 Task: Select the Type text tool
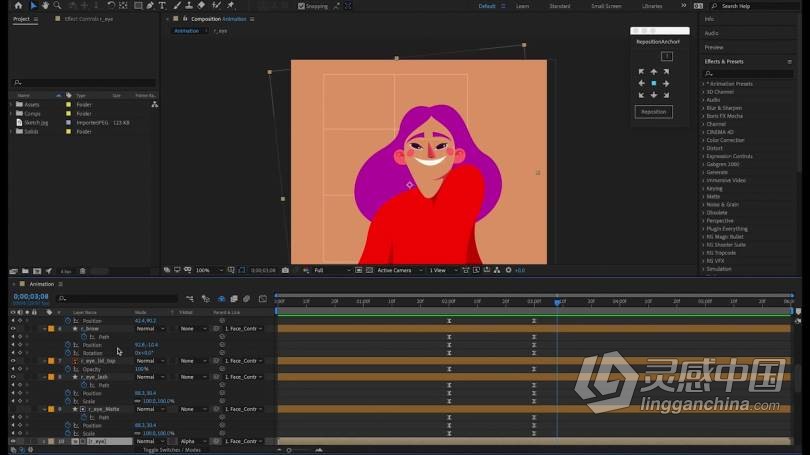pos(162,6)
